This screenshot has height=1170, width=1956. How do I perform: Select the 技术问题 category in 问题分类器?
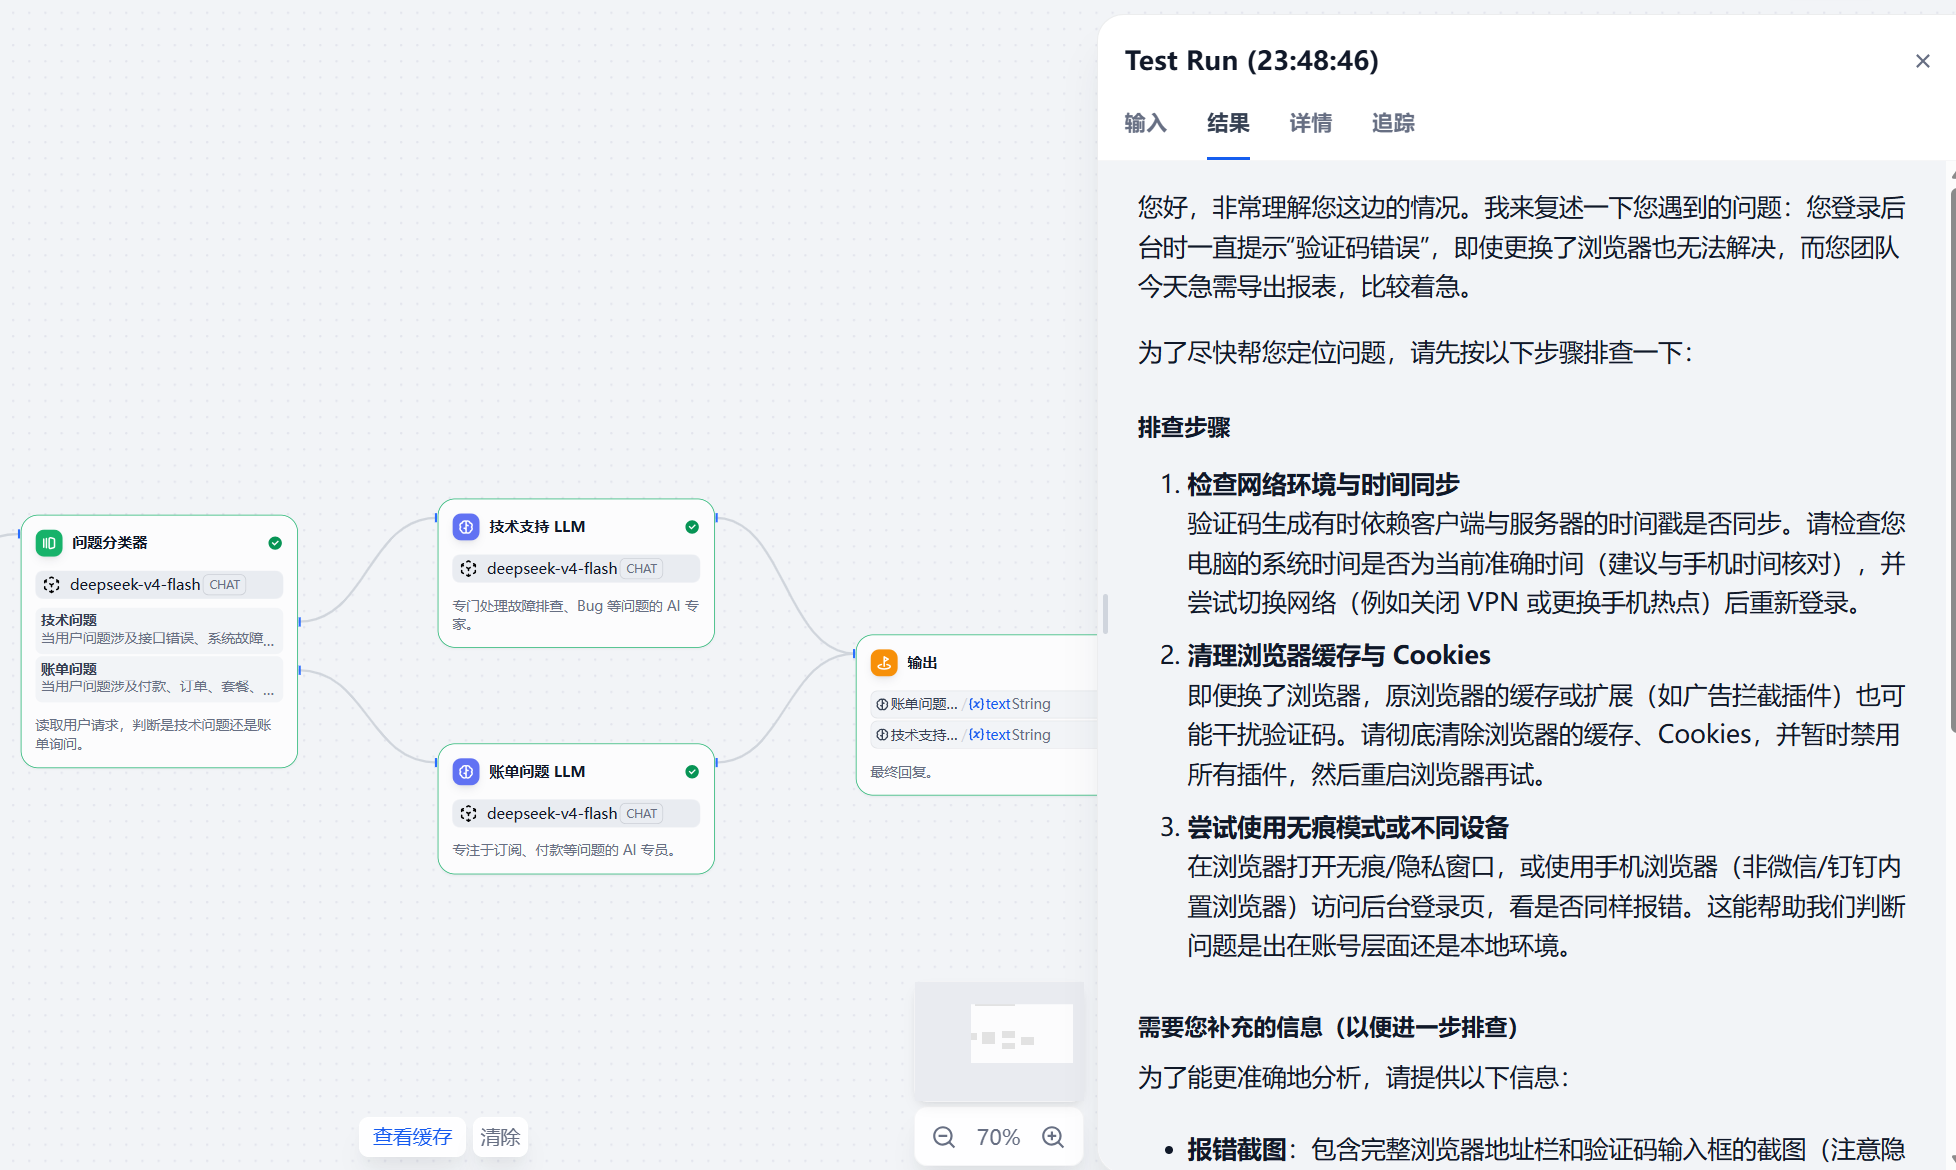[159, 629]
